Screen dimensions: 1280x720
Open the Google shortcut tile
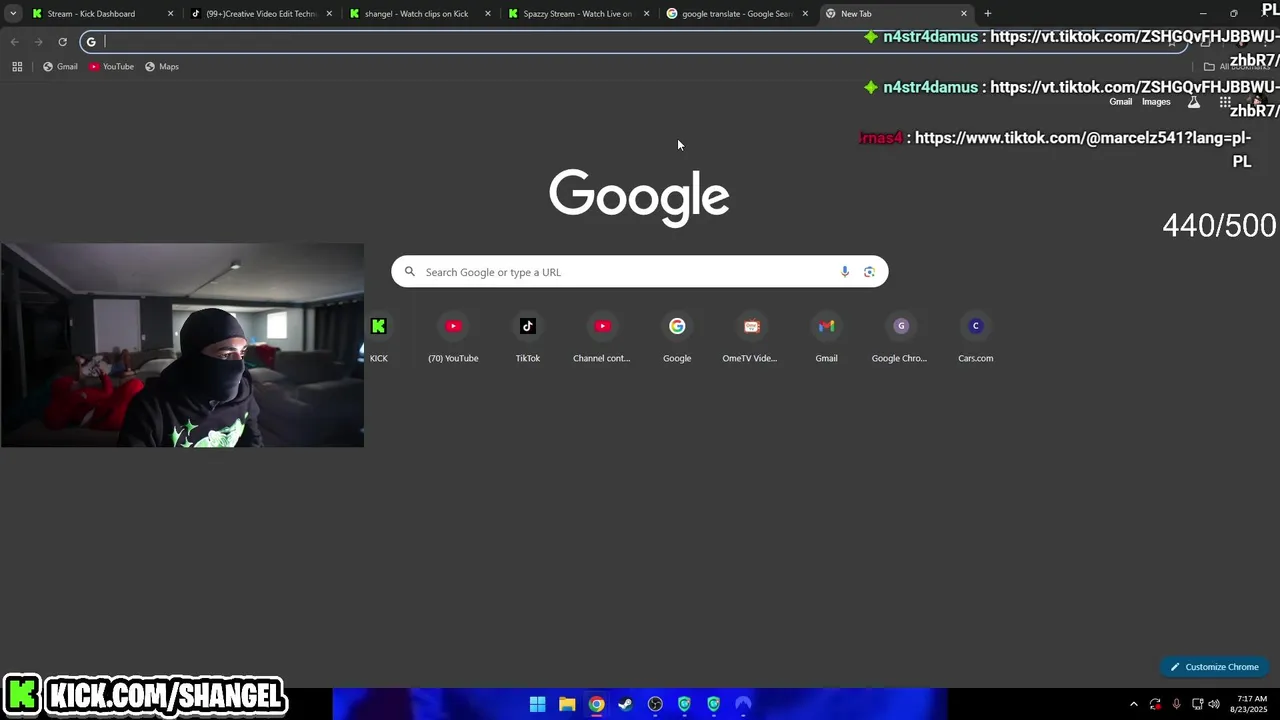coord(677,337)
